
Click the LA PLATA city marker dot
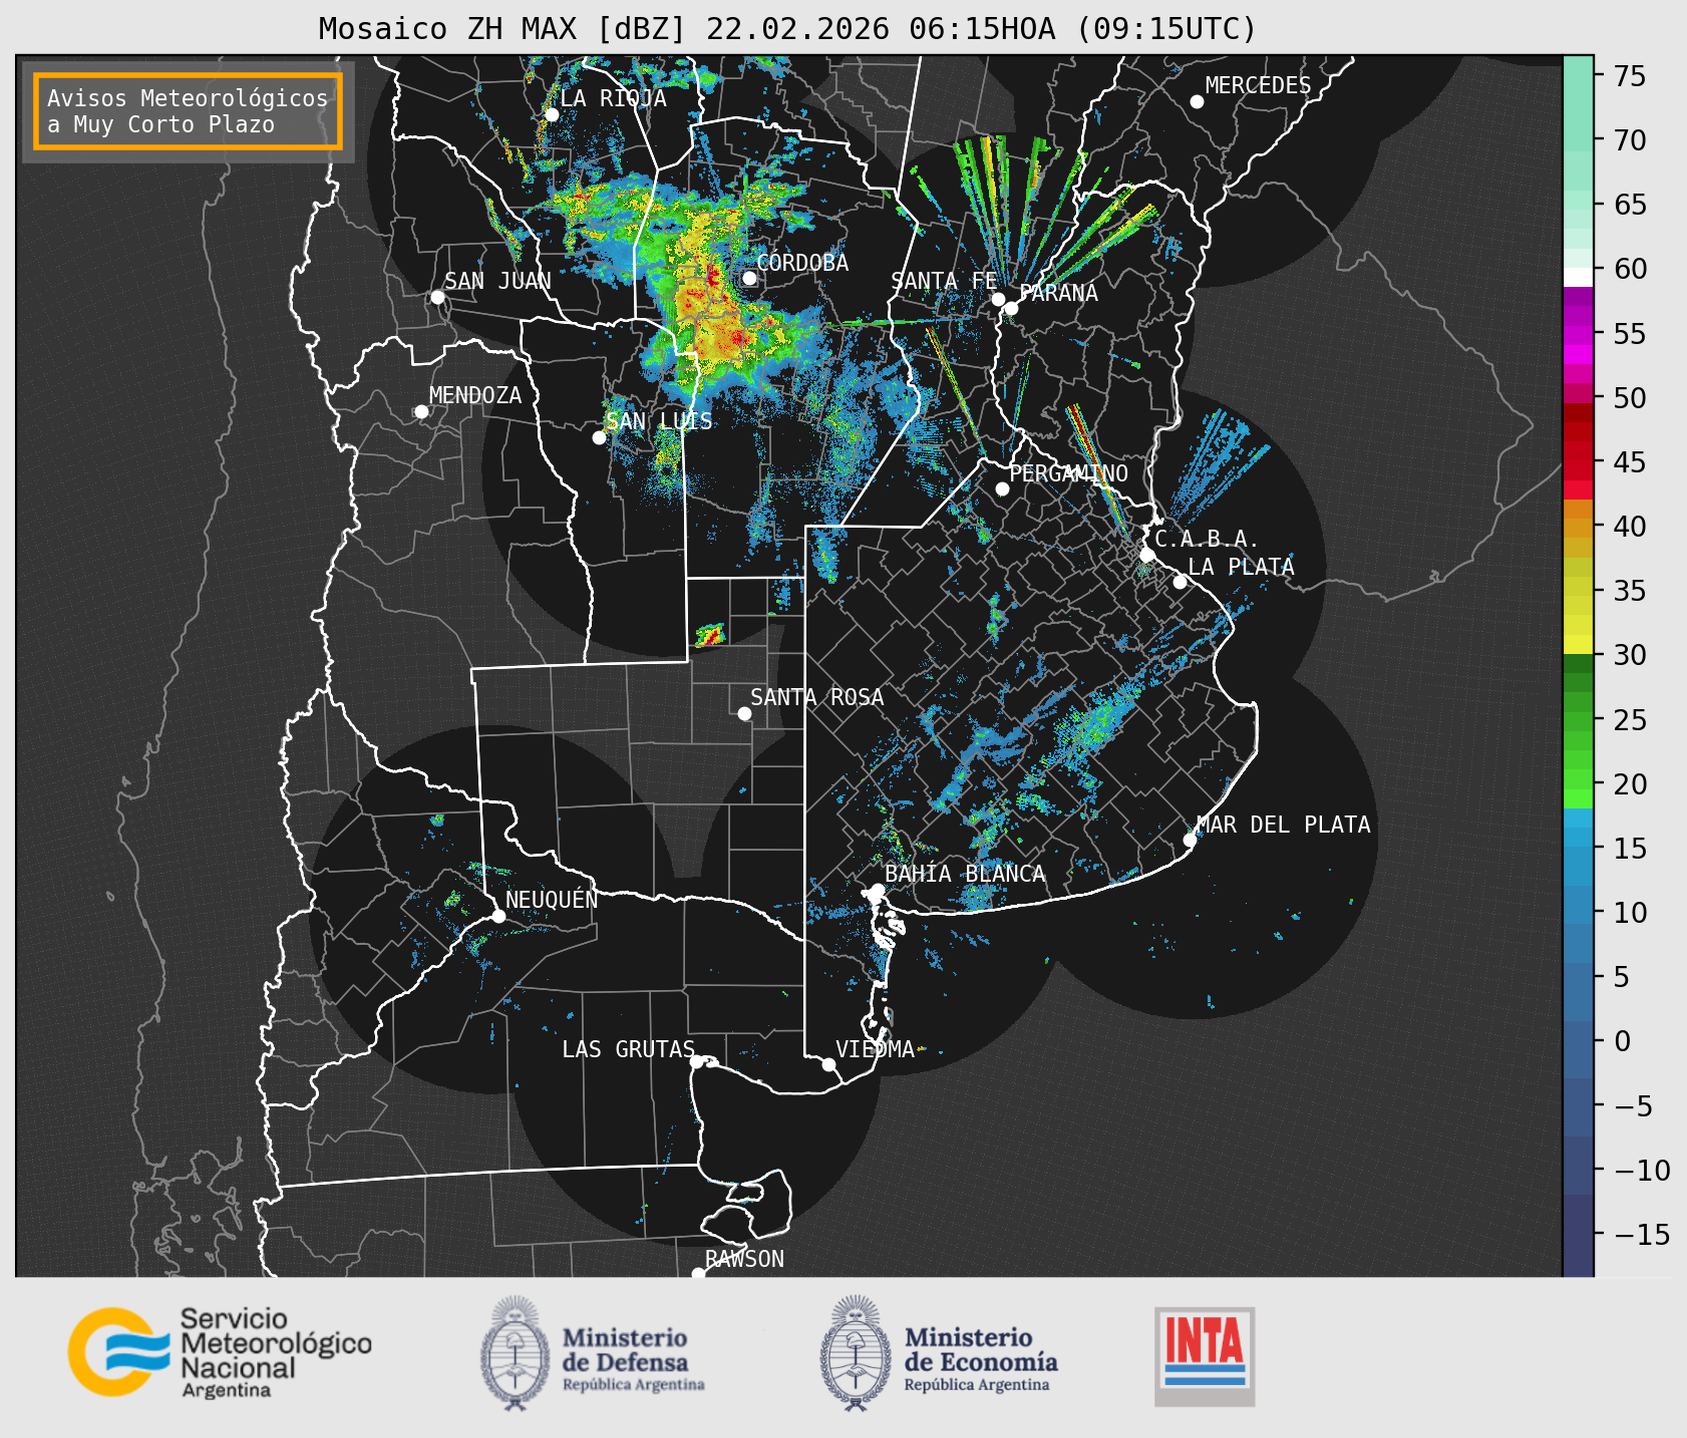[x=1180, y=582]
